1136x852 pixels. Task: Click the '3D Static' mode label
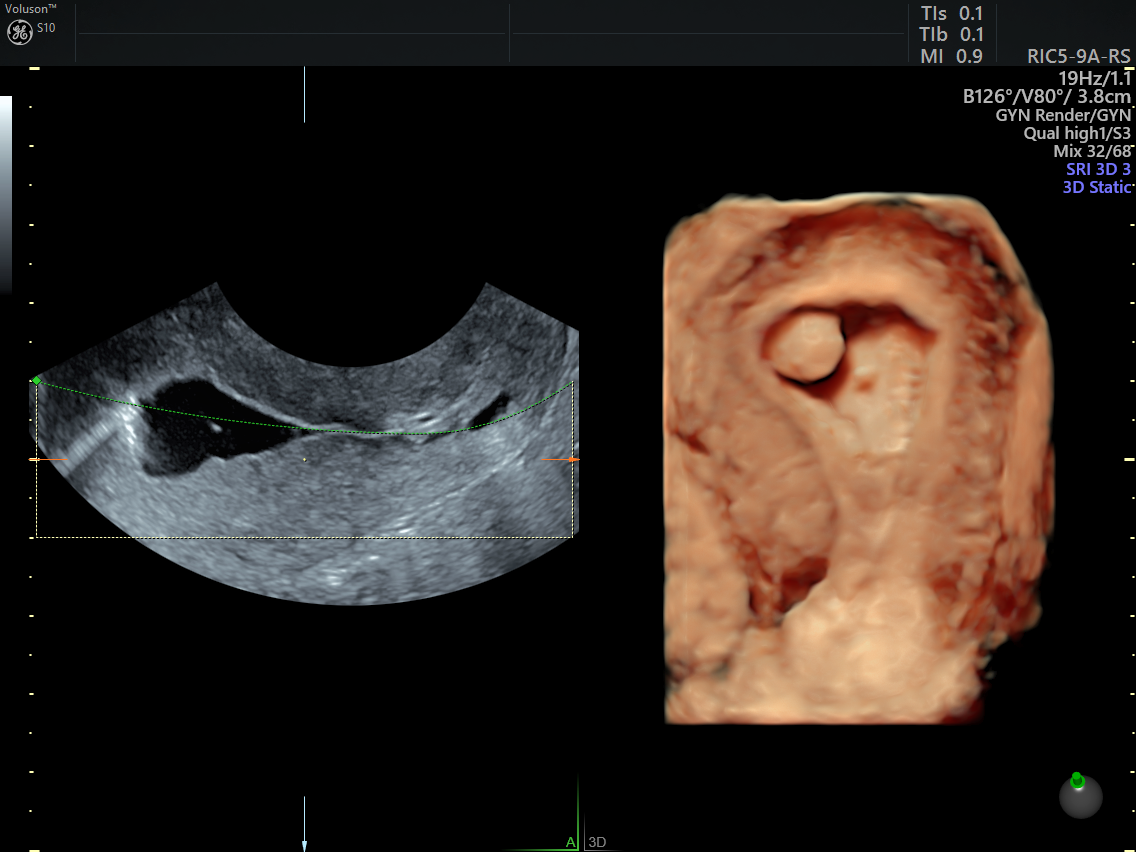coord(1096,187)
